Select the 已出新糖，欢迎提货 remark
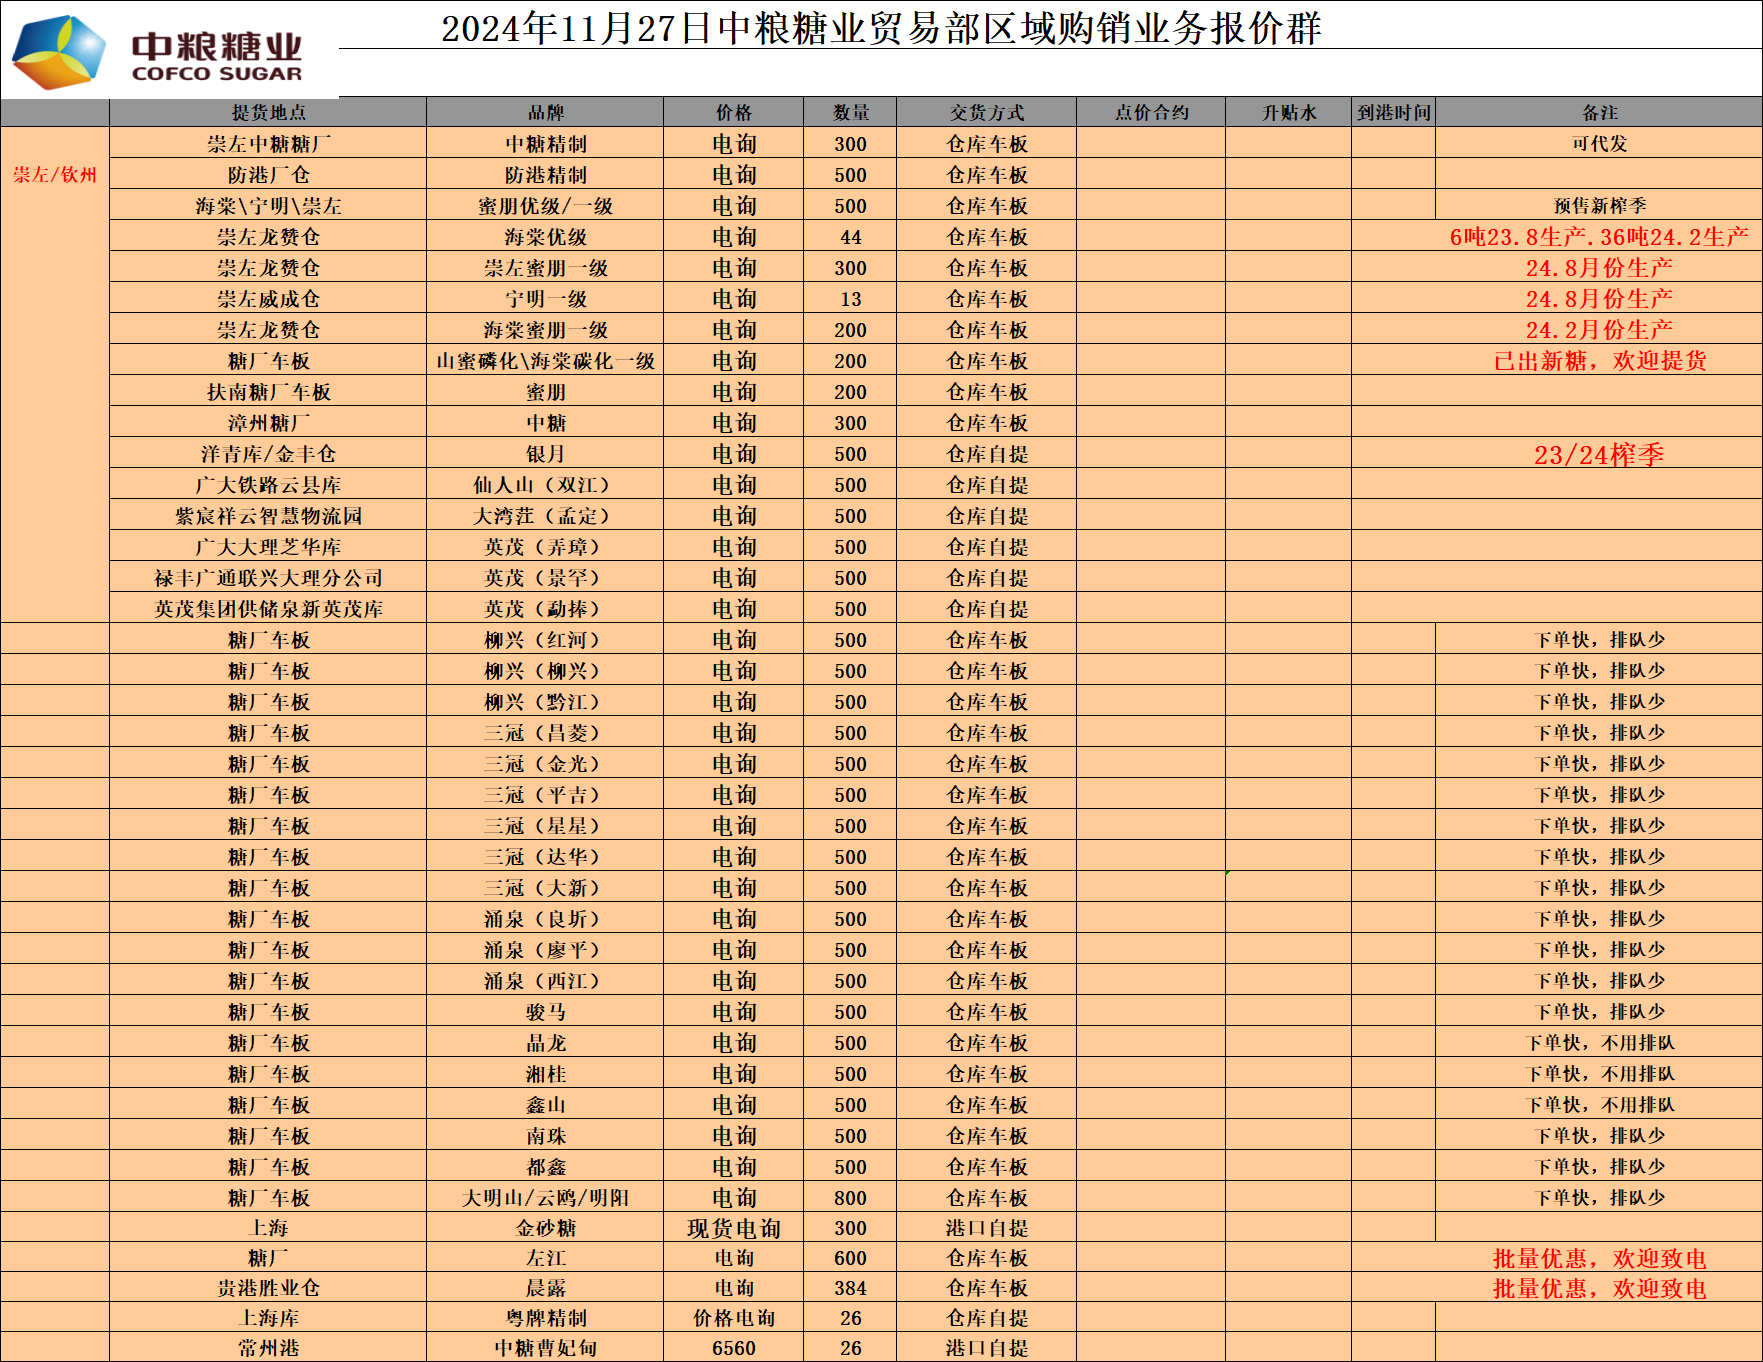1763x1362 pixels. click(x=1599, y=361)
